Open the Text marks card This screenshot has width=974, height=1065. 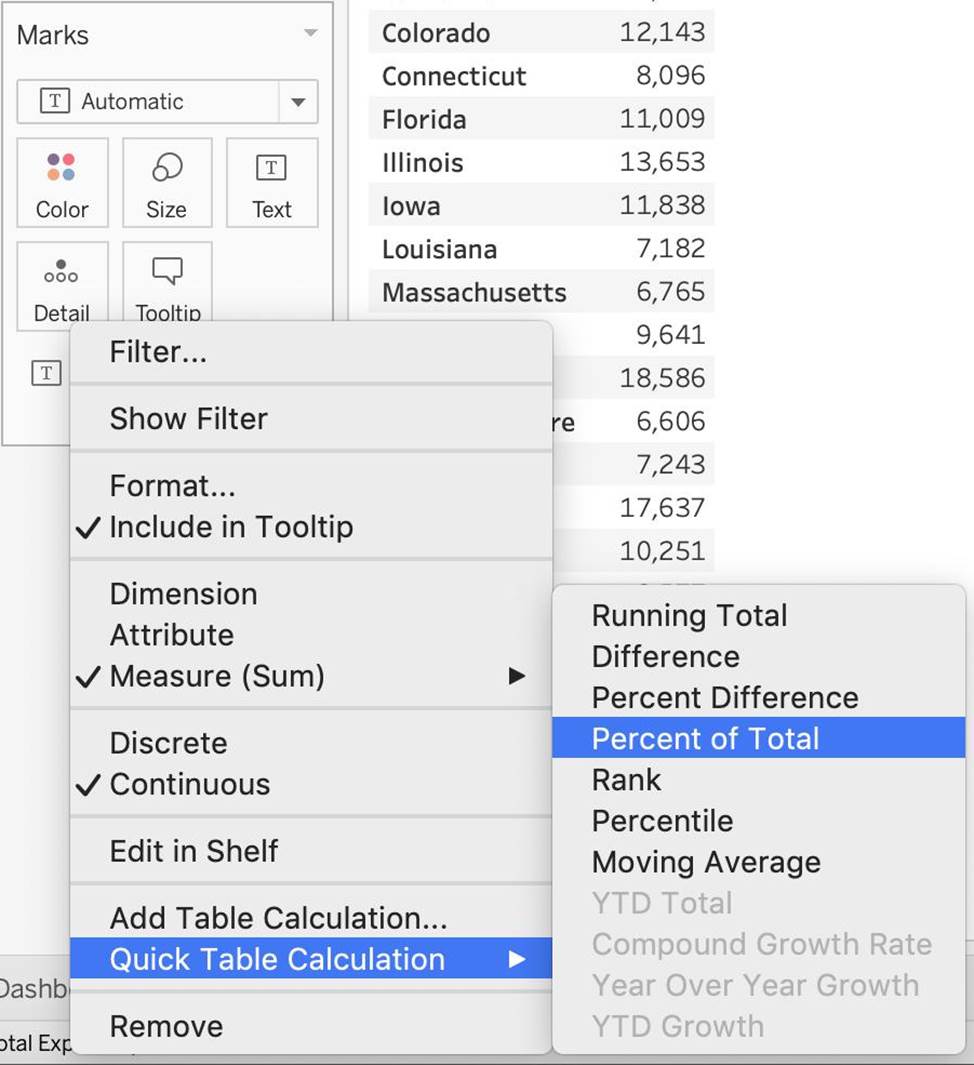click(x=271, y=184)
